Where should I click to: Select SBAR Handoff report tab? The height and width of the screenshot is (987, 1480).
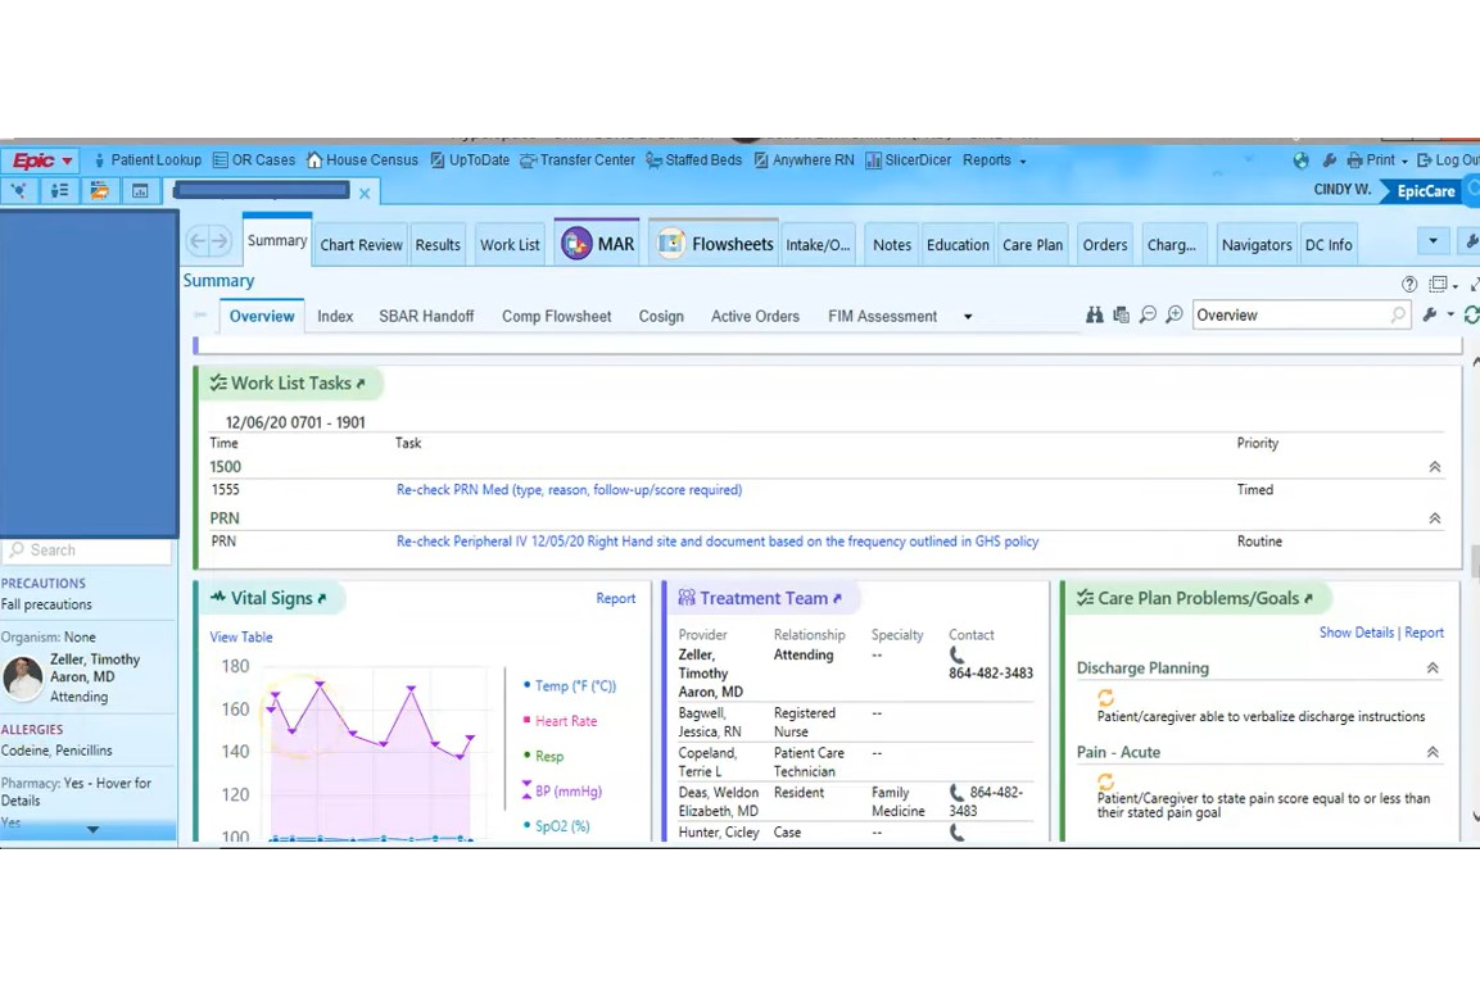[426, 316]
